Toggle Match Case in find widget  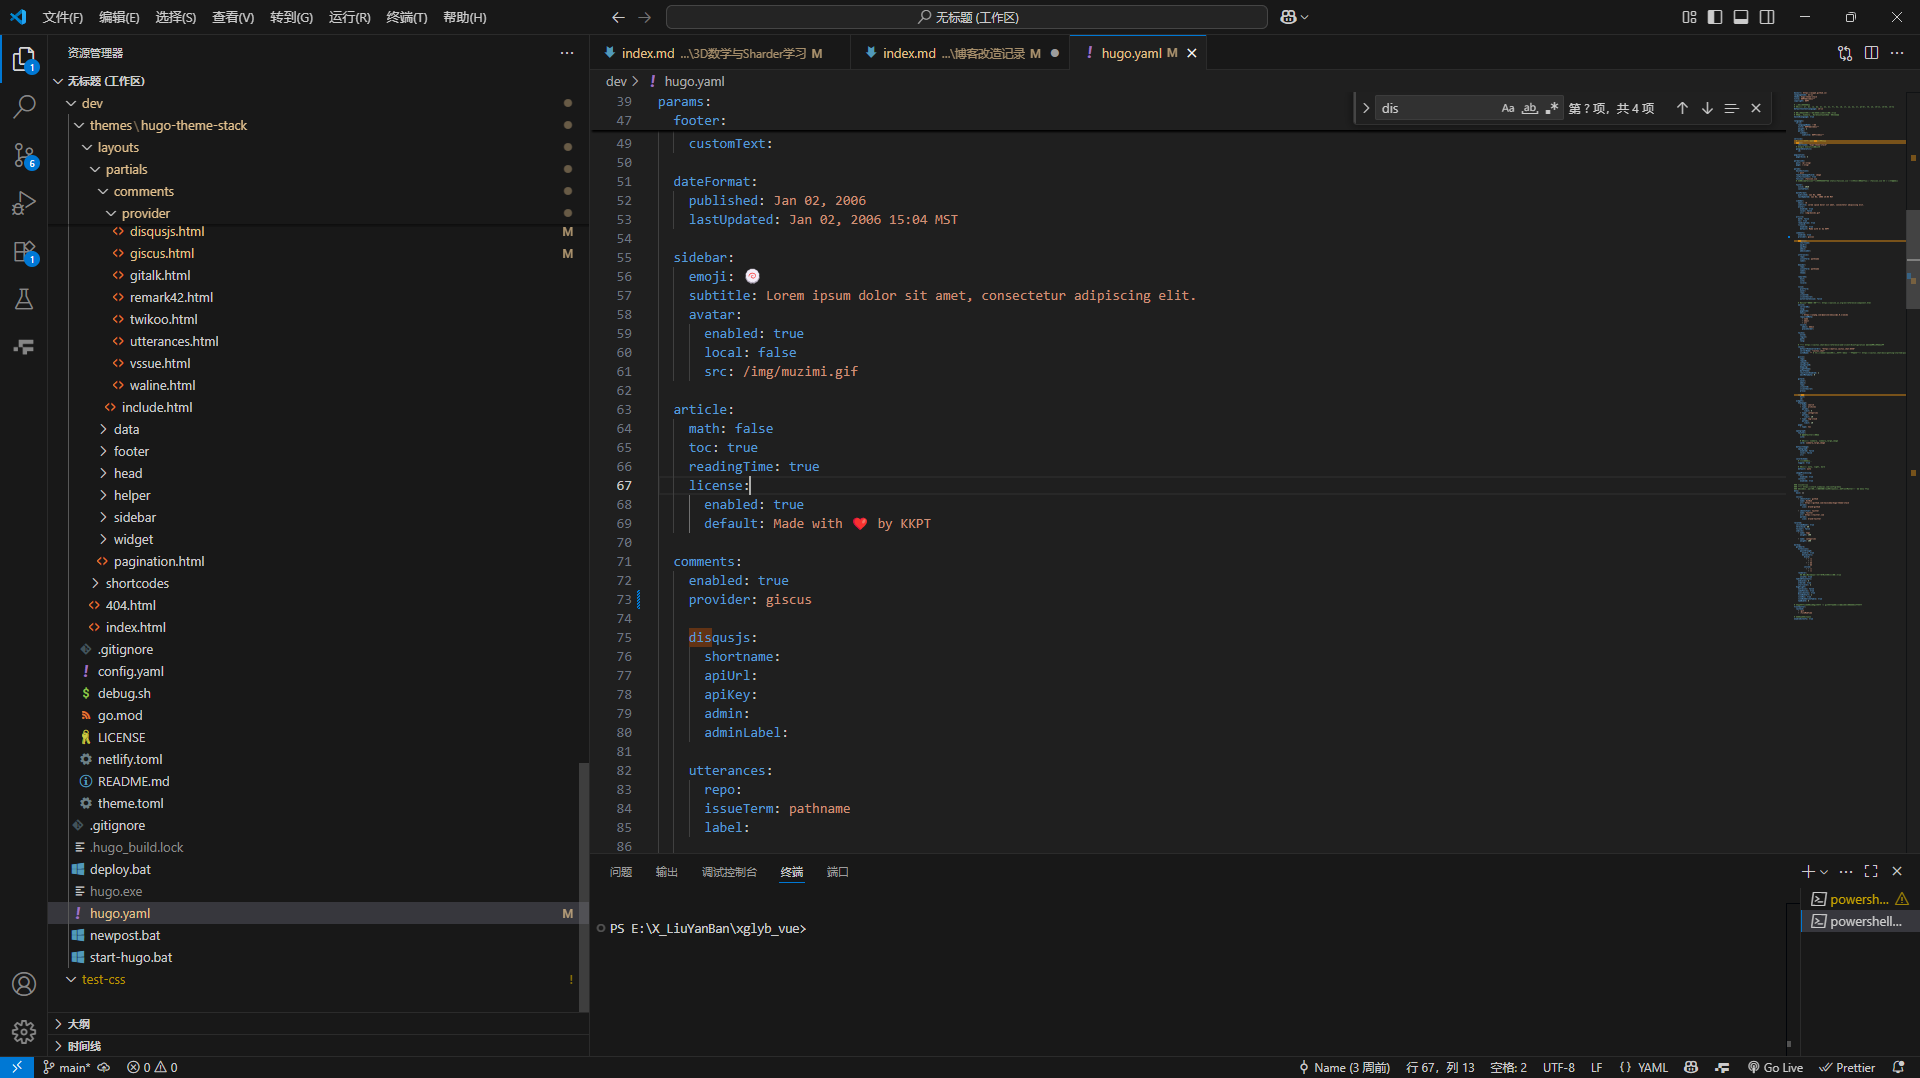(1508, 108)
